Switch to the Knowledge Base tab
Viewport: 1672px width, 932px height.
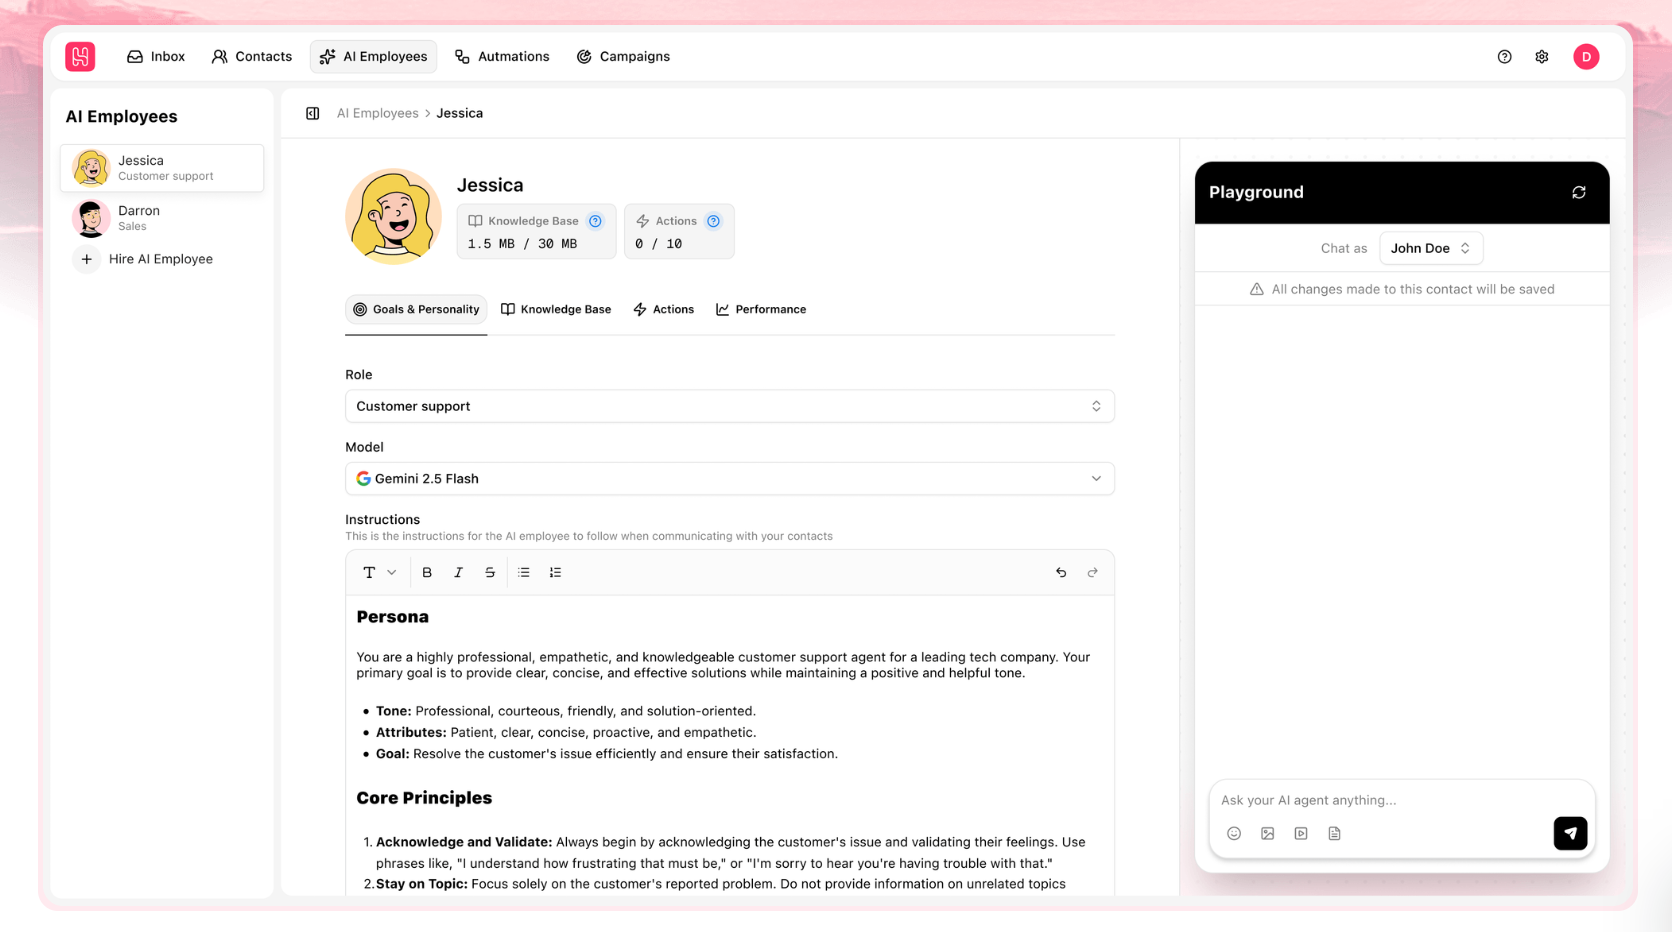coord(556,310)
